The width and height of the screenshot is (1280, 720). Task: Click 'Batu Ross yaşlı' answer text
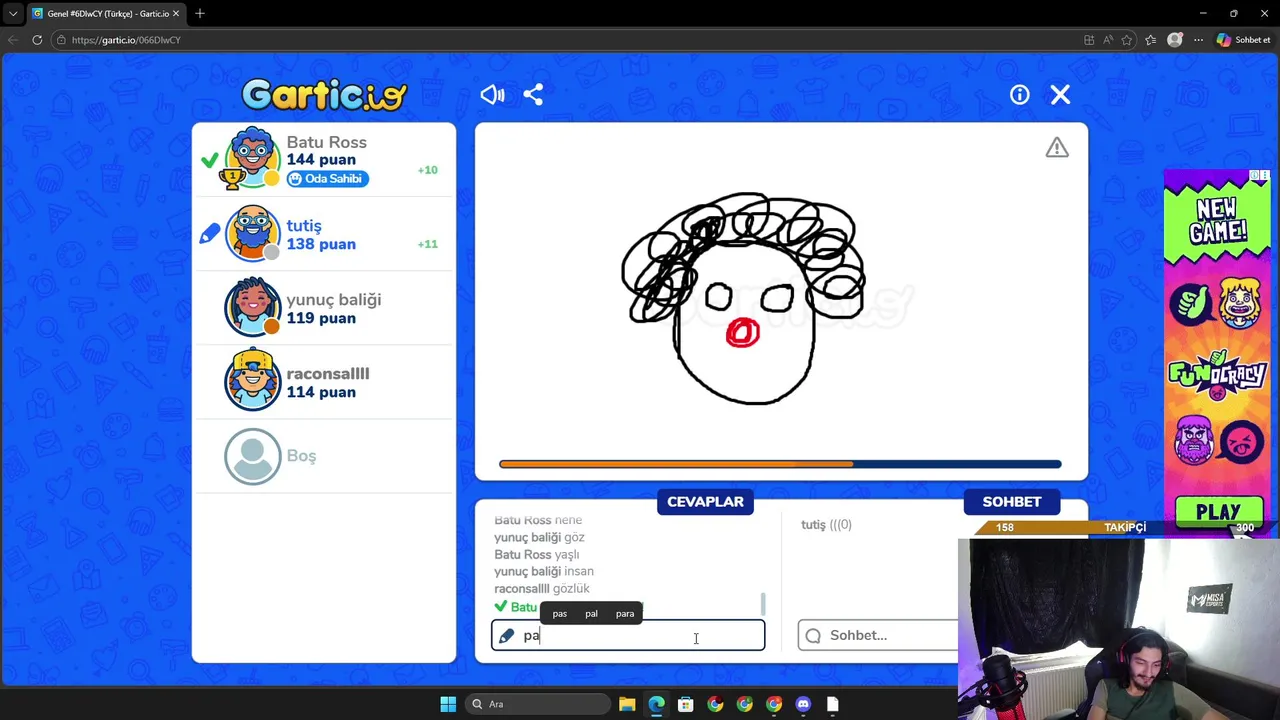[537, 555]
